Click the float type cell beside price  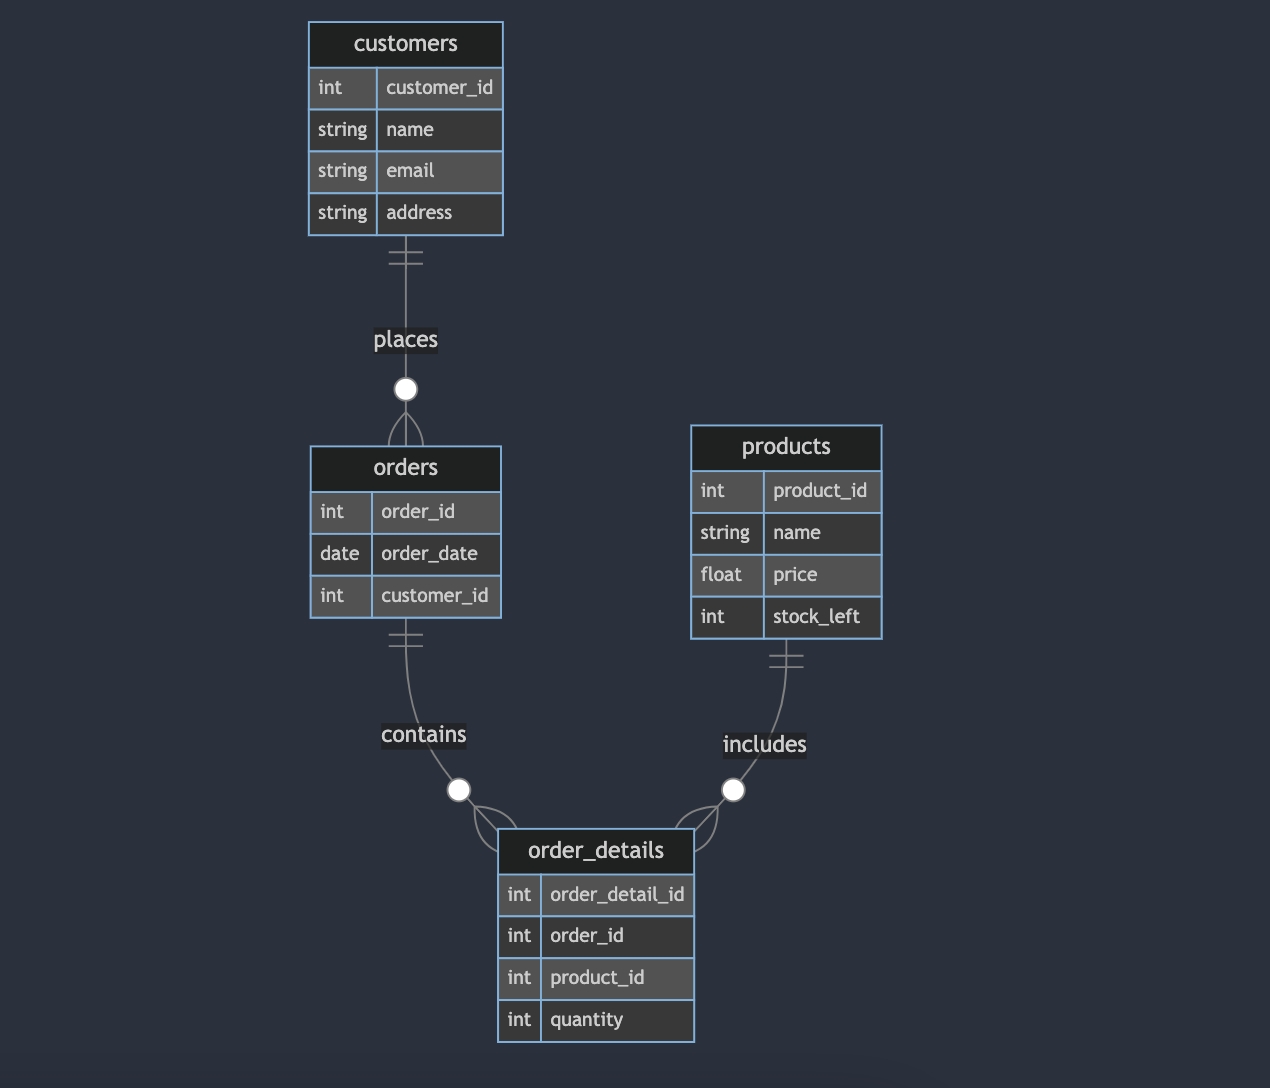722,575
